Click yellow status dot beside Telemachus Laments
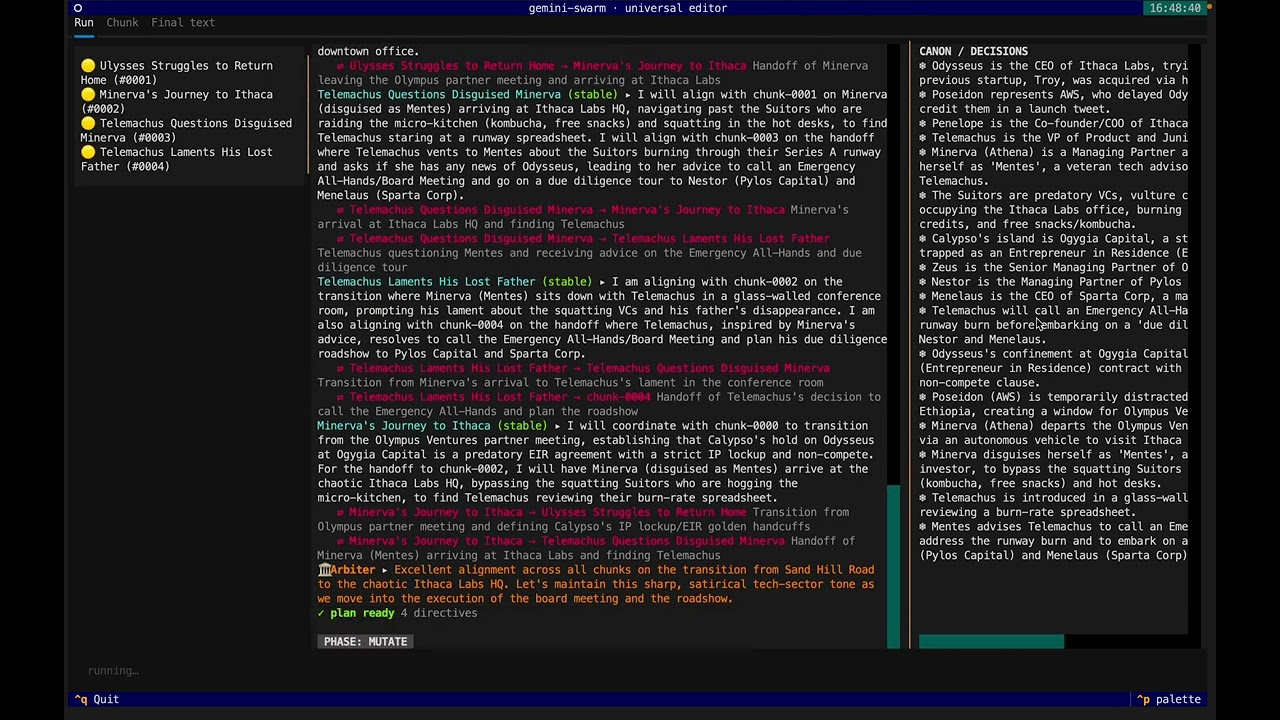The width and height of the screenshot is (1280, 720). pyautogui.click(x=88, y=153)
